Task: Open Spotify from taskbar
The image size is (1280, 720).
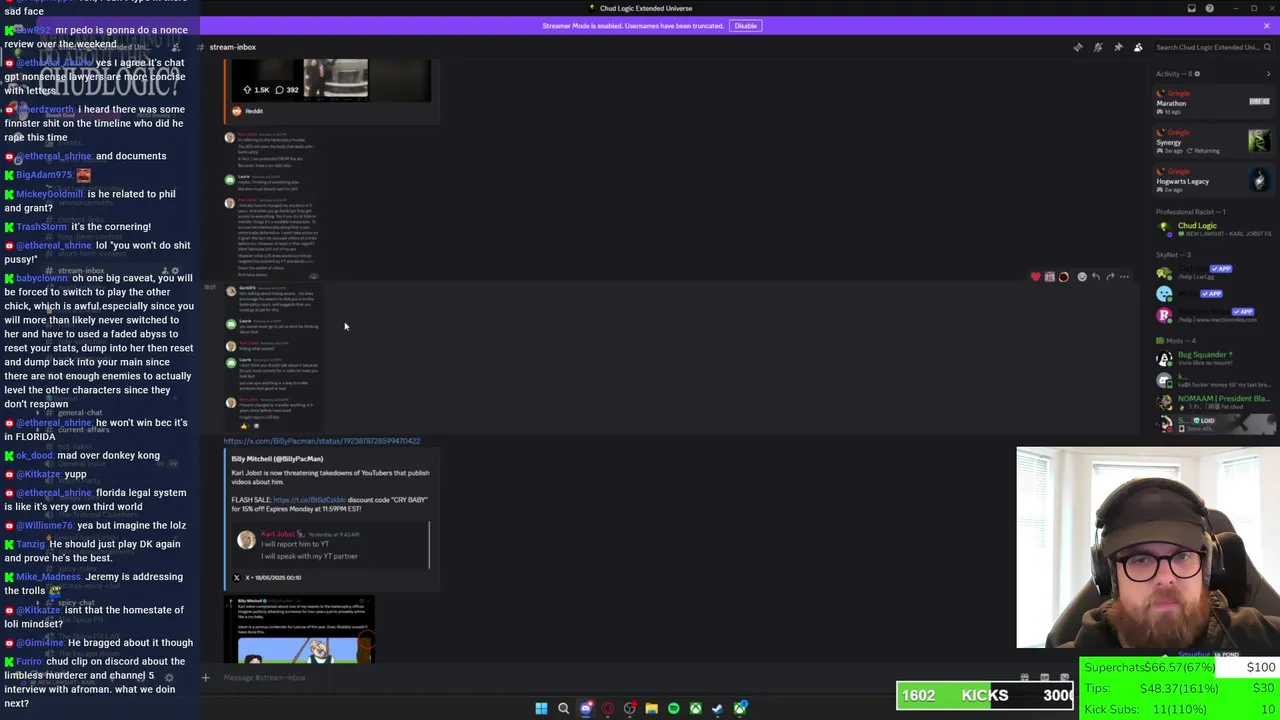Action: (673, 708)
